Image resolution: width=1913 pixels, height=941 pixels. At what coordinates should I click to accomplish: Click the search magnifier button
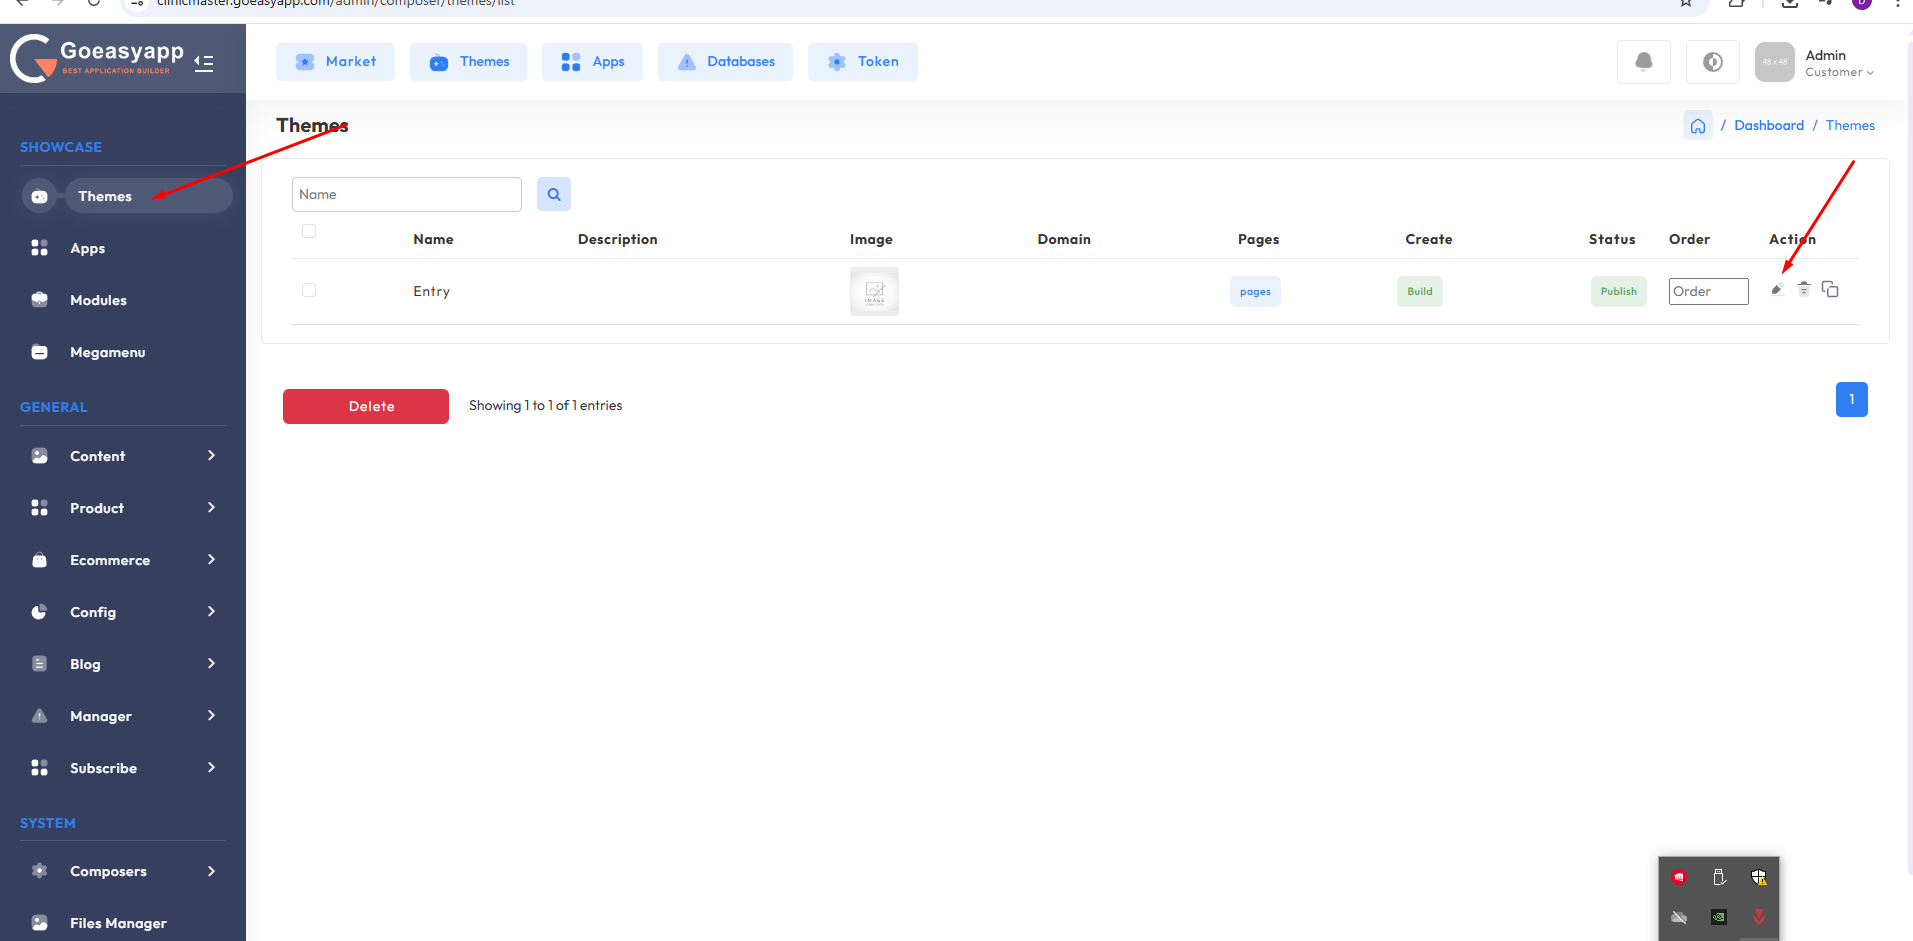pos(554,194)
